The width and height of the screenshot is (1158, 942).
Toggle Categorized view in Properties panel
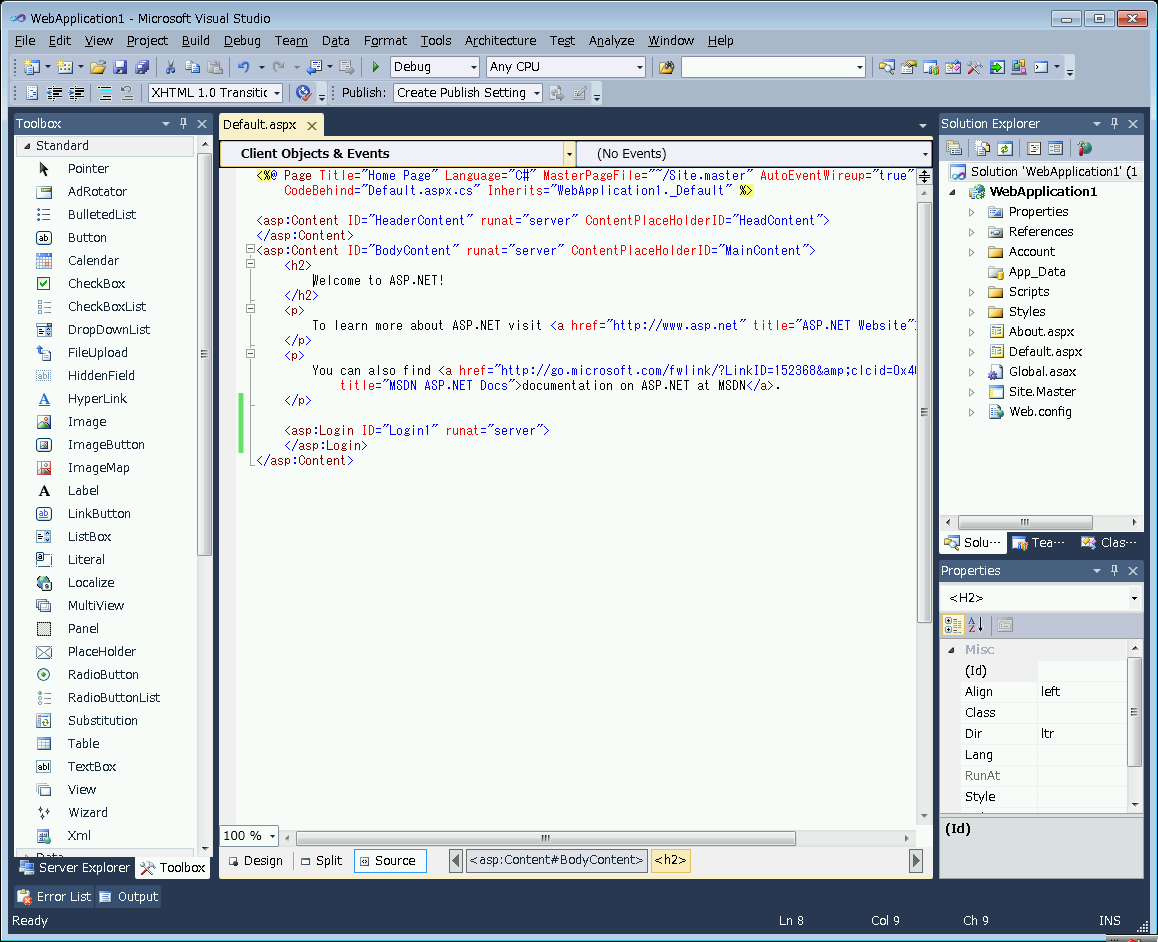(953, 625)
